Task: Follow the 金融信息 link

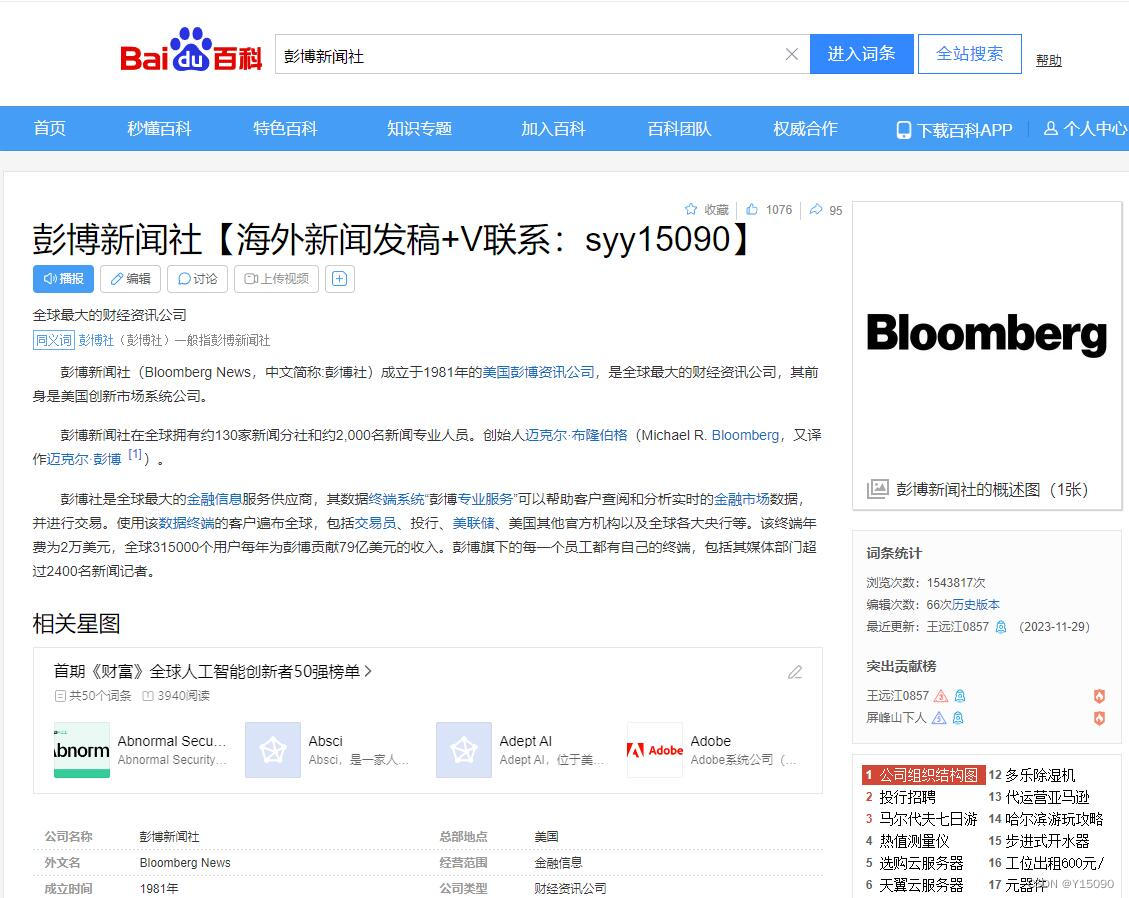Action: click(215, 499)
